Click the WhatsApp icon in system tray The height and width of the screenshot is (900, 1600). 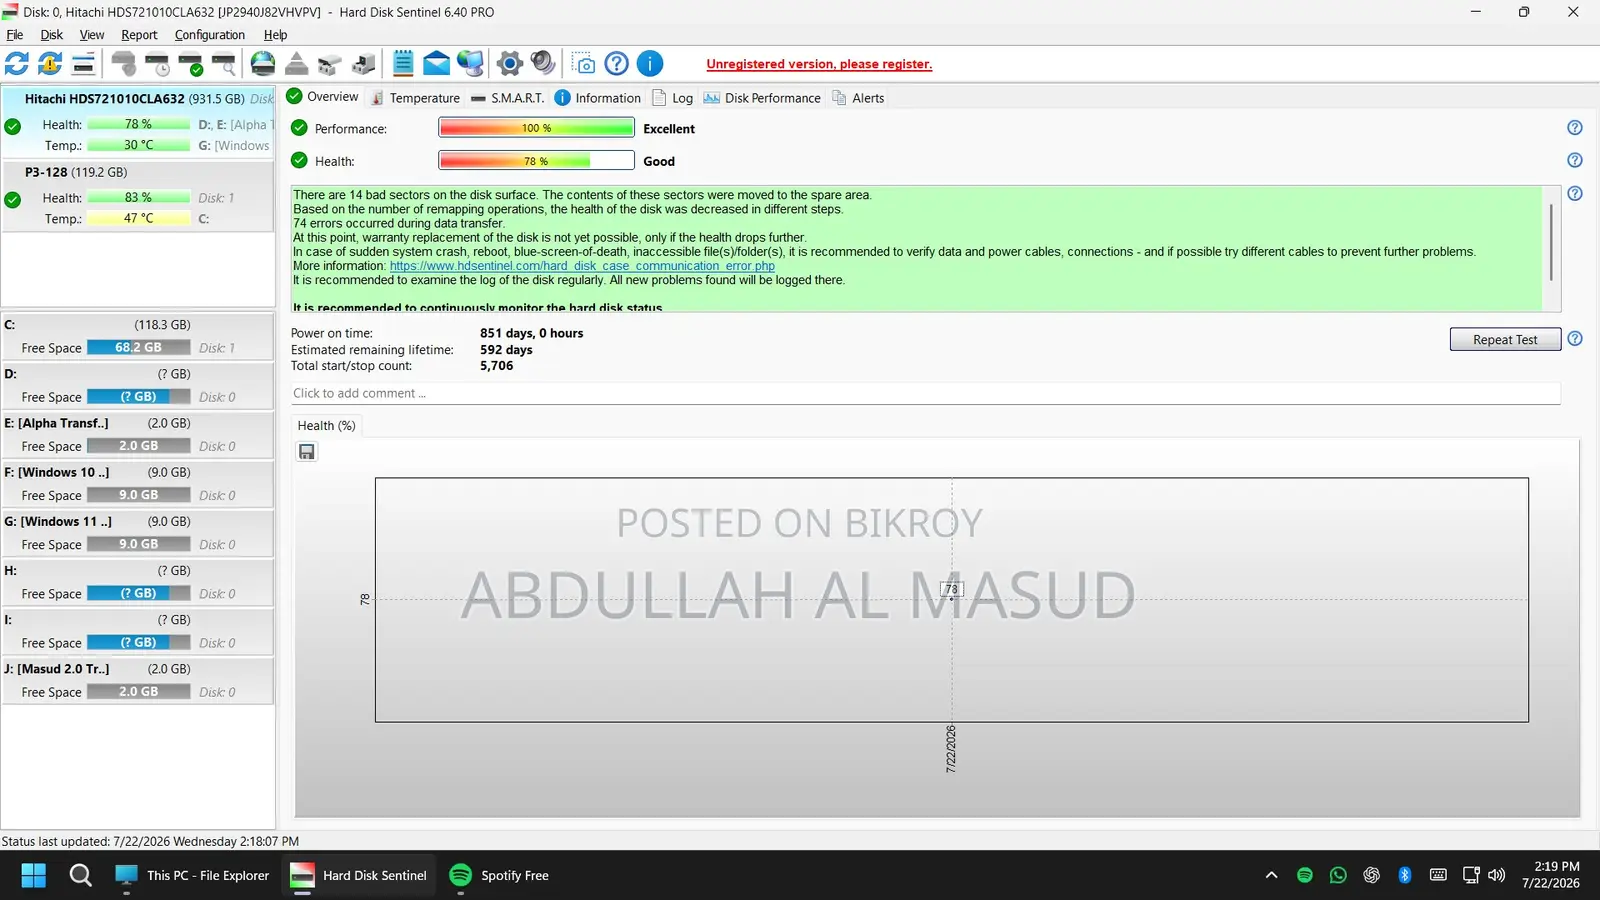[x=1338, y=875]
